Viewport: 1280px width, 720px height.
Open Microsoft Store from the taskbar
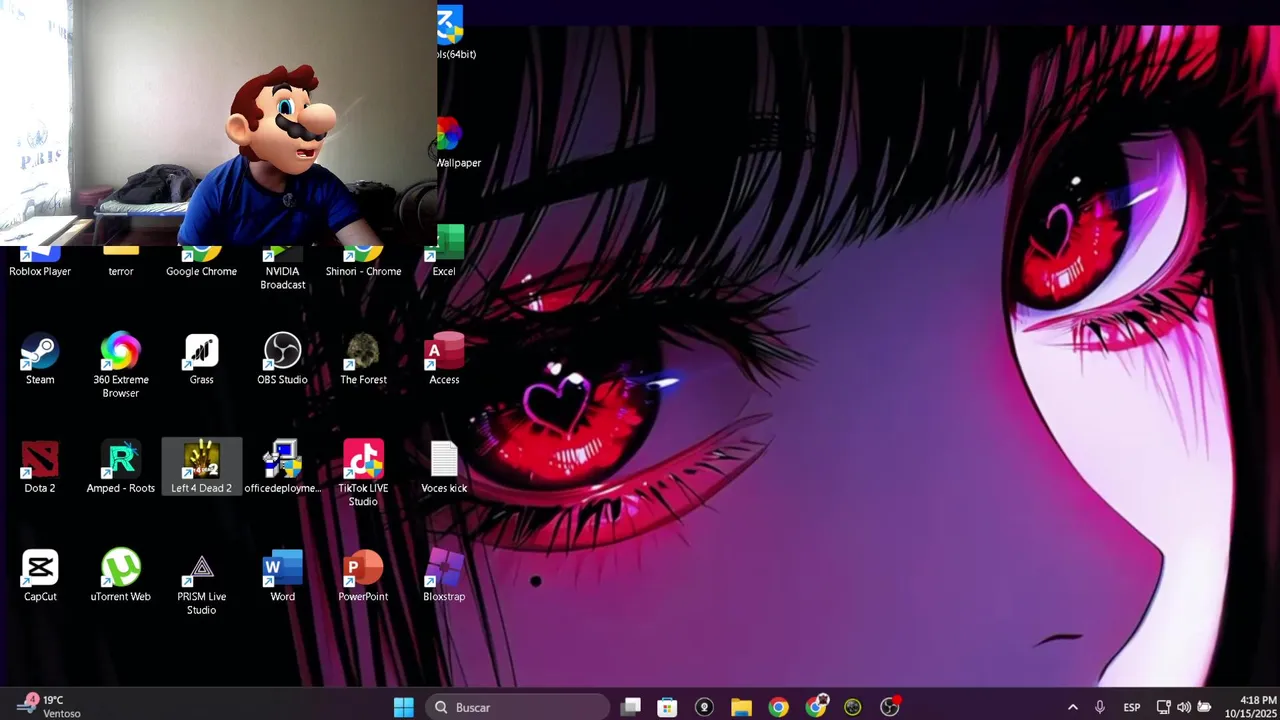pos(667,707)
